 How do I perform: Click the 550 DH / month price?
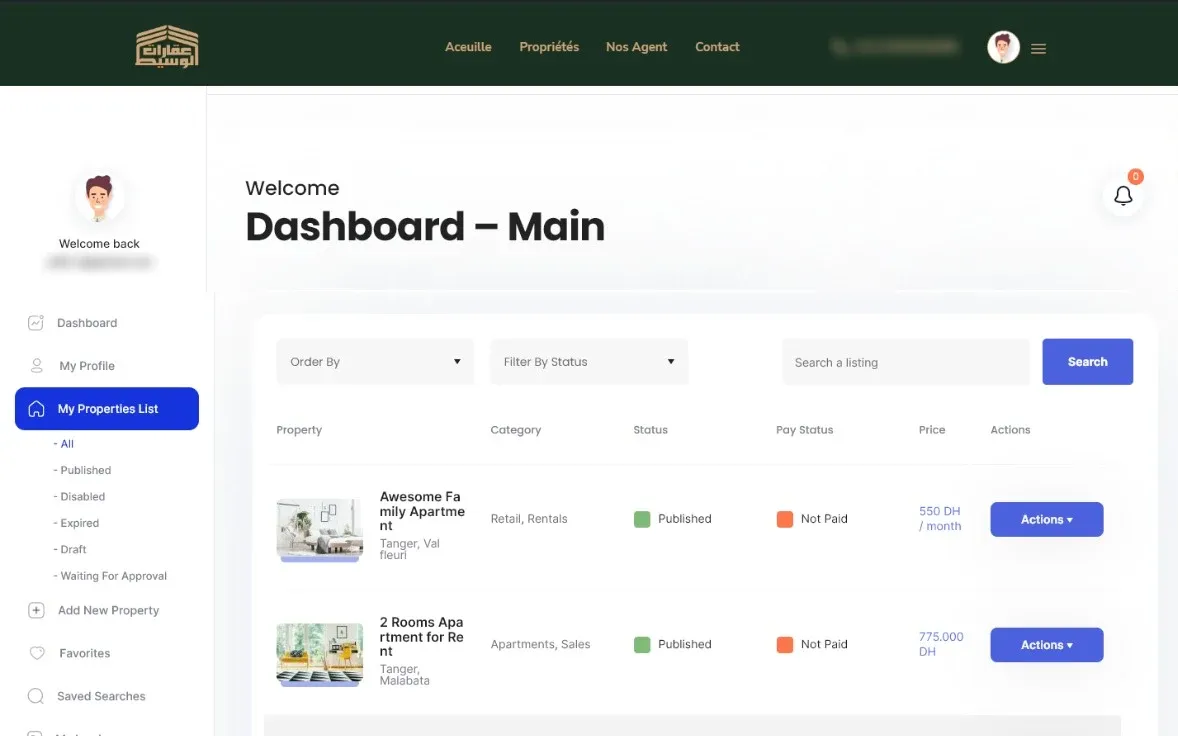(940, 518)
